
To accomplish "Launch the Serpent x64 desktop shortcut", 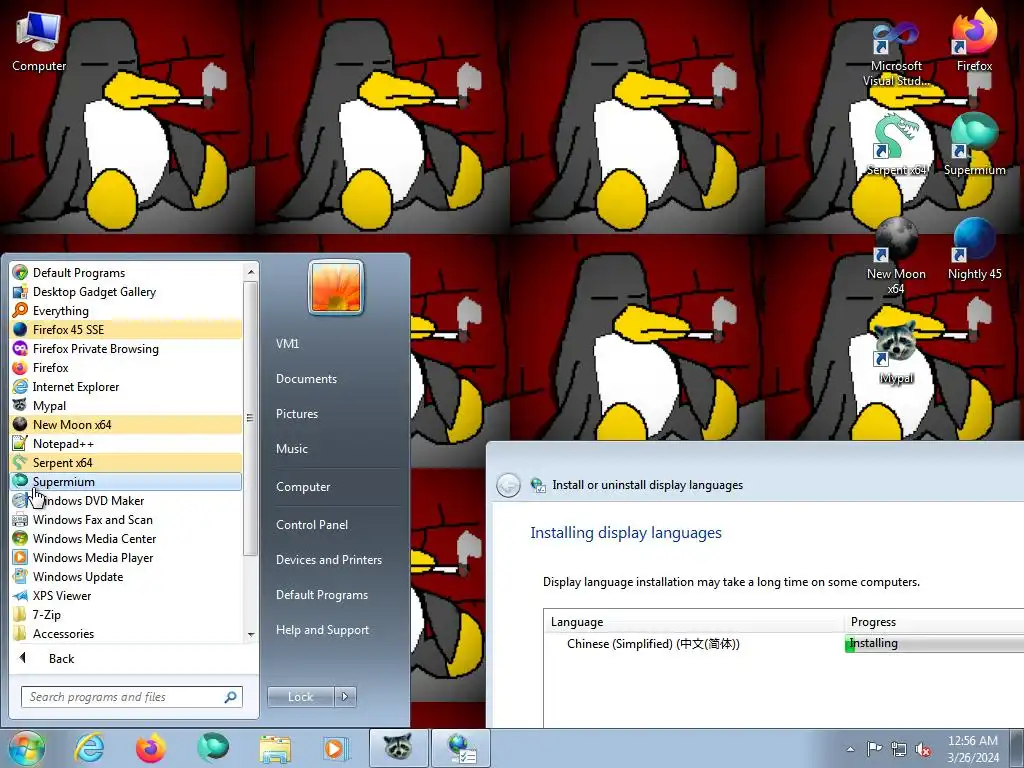I will click(896, 144).
